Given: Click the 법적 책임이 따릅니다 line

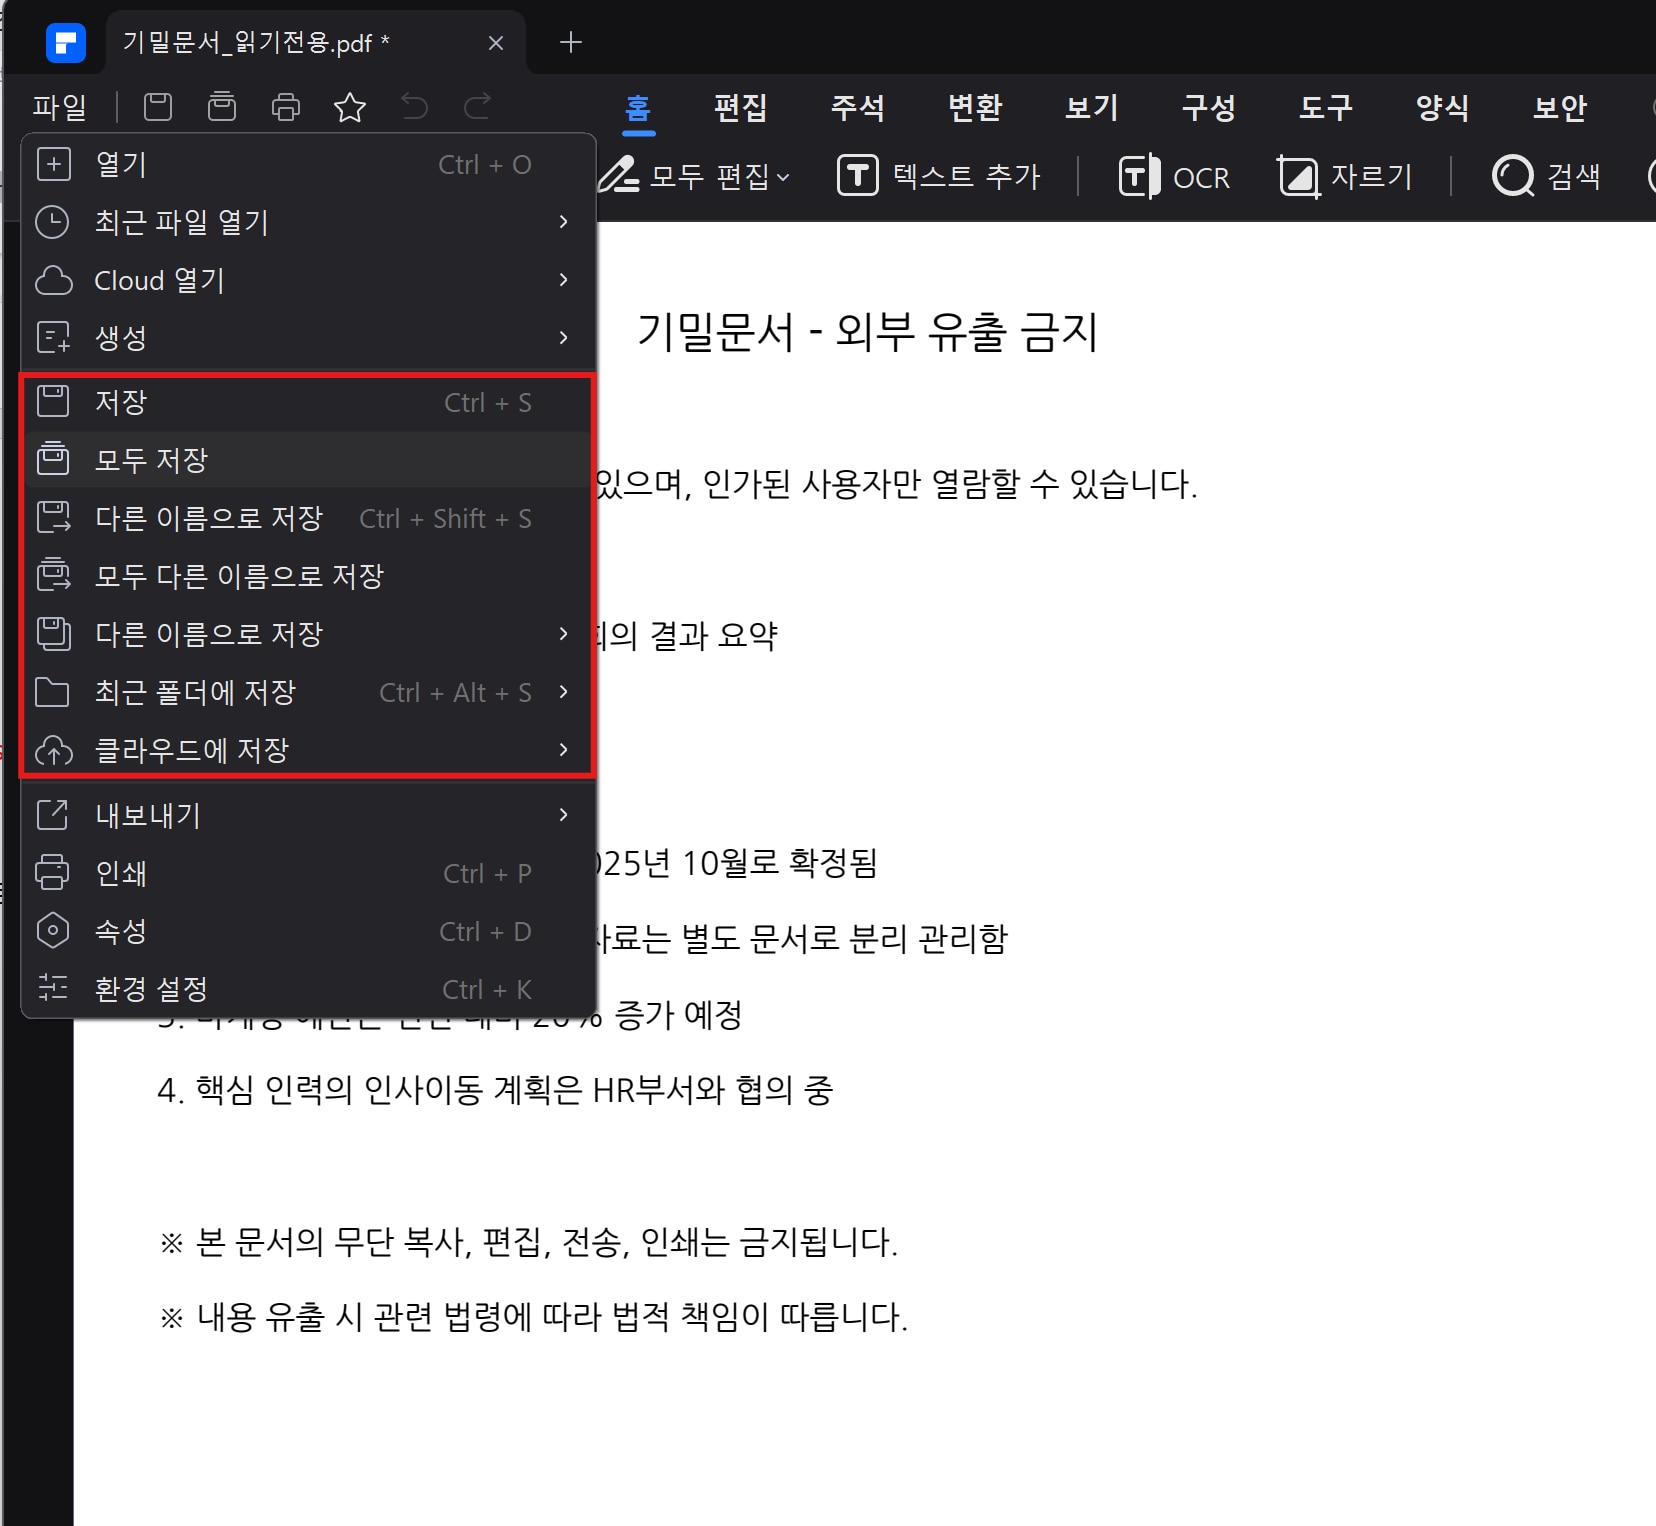Looking at the screenshot, I should (534, 1316).
